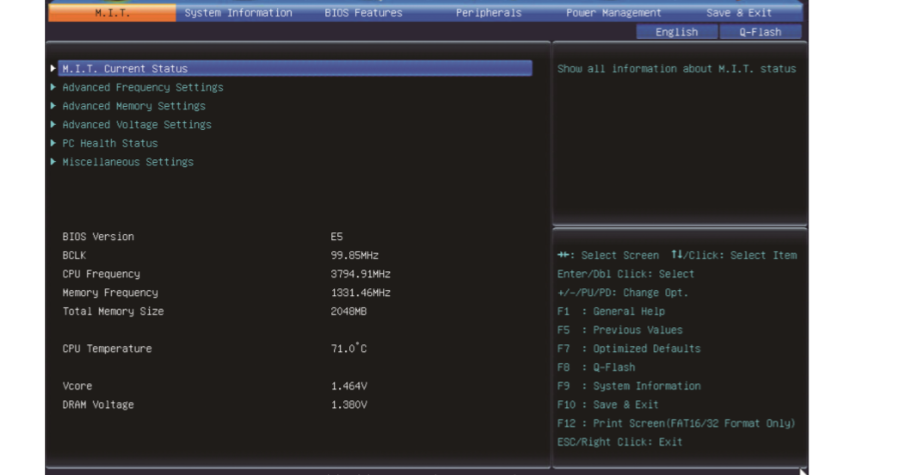Viewport: 900px width, 475px height.
Task: Expand the M.I.T. Current Status arrow
Action: click(x=53, y=69)
